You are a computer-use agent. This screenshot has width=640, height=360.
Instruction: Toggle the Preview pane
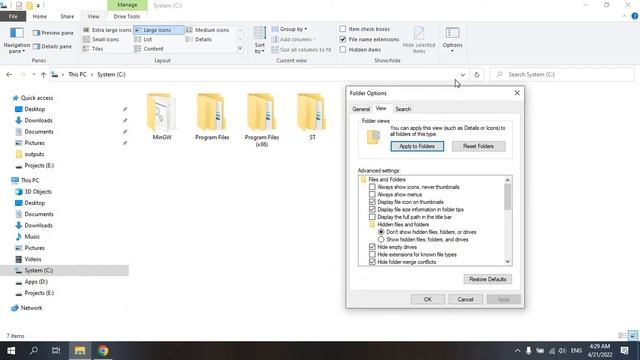pos(53,33)
